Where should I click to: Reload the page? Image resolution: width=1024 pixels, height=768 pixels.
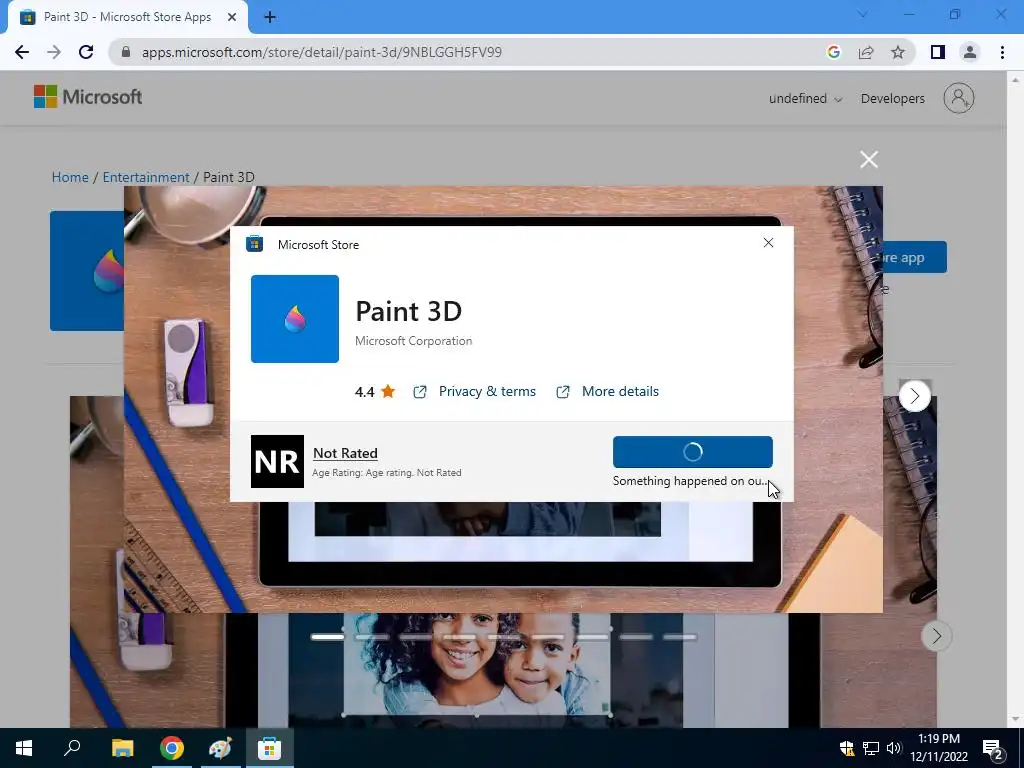[86, 52]
